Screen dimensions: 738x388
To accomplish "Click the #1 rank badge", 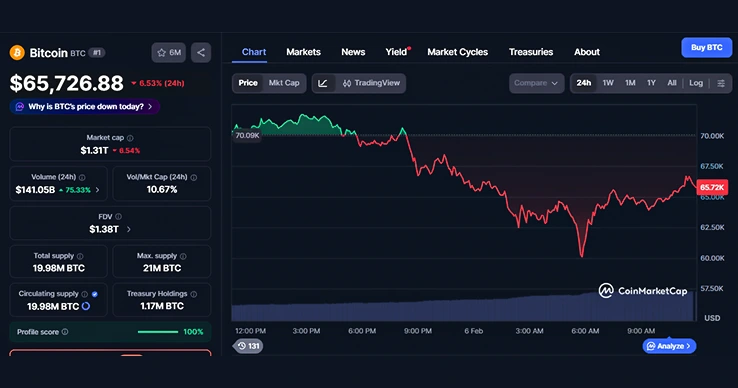I will [96, 53].
